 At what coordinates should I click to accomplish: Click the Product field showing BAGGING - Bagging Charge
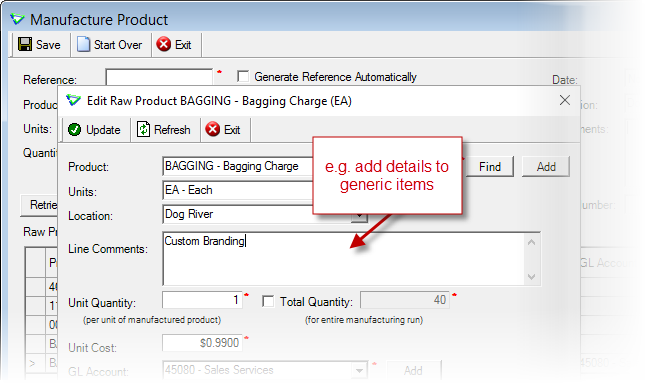pyautogui.click(x=237, y=166)
